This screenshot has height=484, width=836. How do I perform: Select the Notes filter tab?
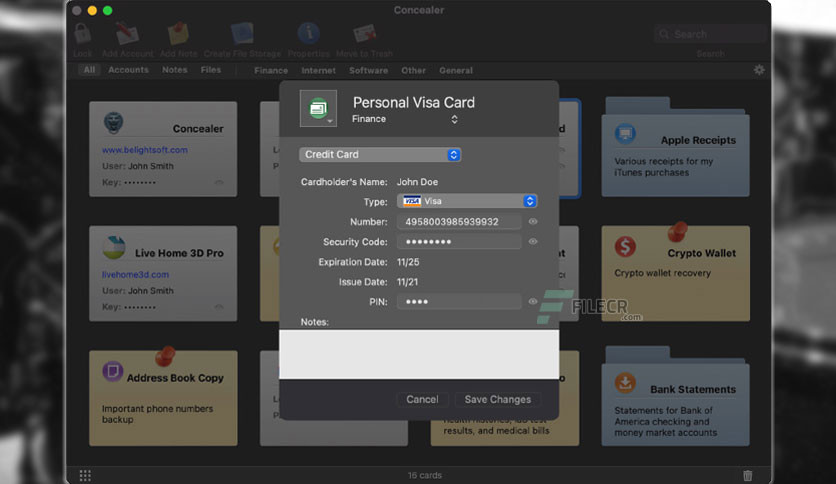click(174, 70)
